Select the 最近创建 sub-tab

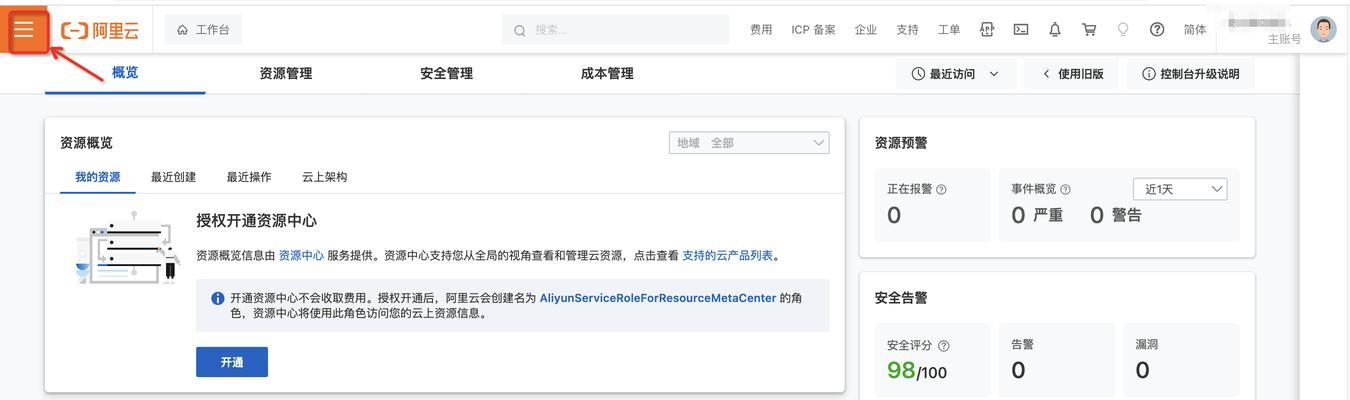click(173, 177)
